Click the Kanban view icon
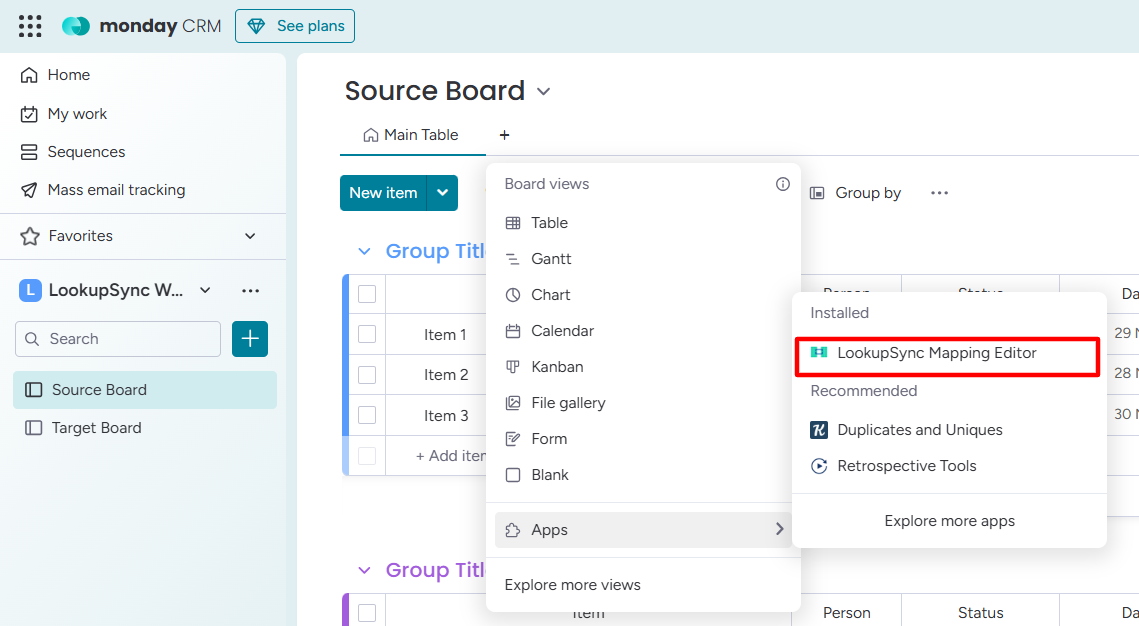This screenshot has height=626, width=1139. [513, 367]
